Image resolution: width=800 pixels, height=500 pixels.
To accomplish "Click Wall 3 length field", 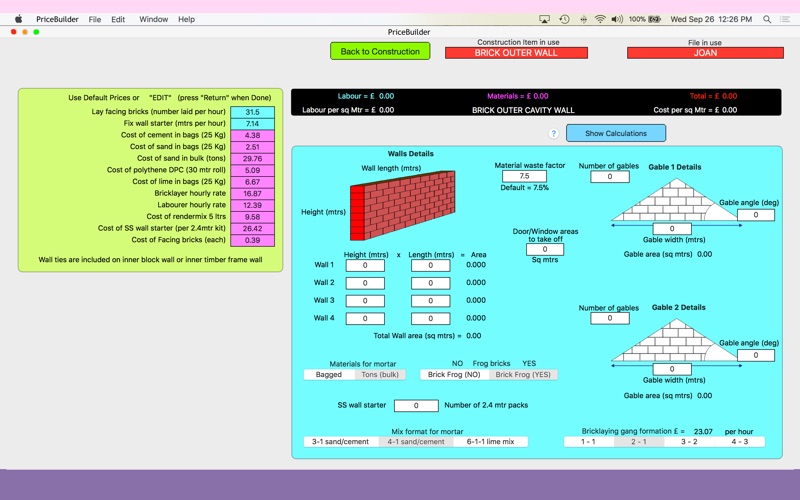I will tap(431, 301).
